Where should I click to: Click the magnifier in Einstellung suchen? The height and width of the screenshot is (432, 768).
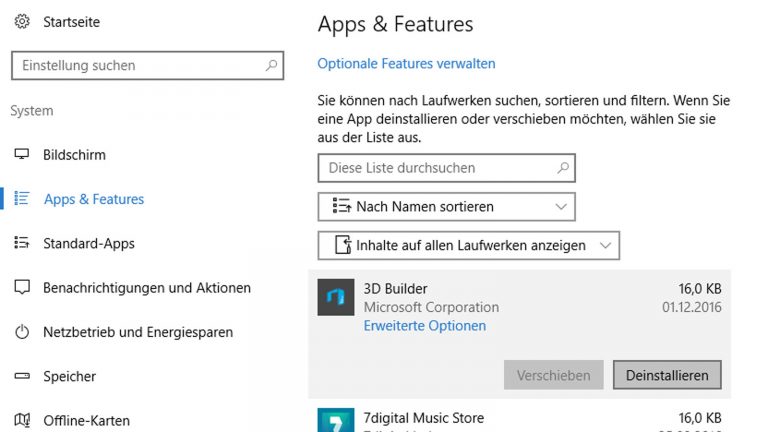271,65
